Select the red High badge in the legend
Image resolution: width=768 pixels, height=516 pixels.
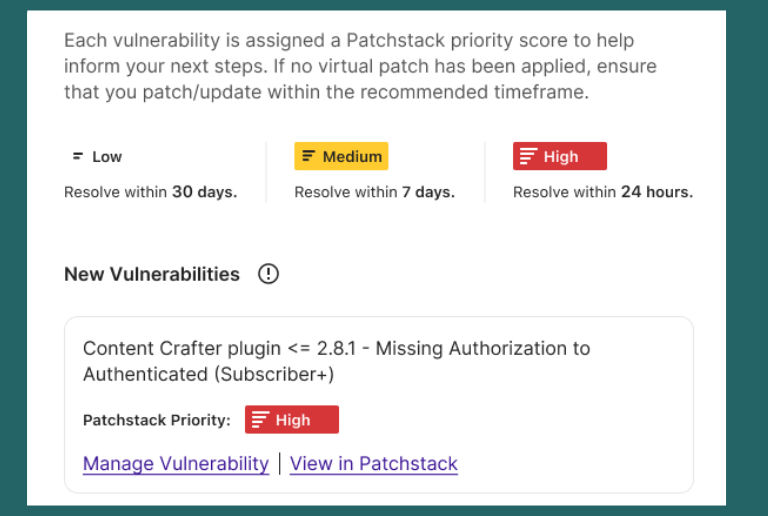[559, 157]
